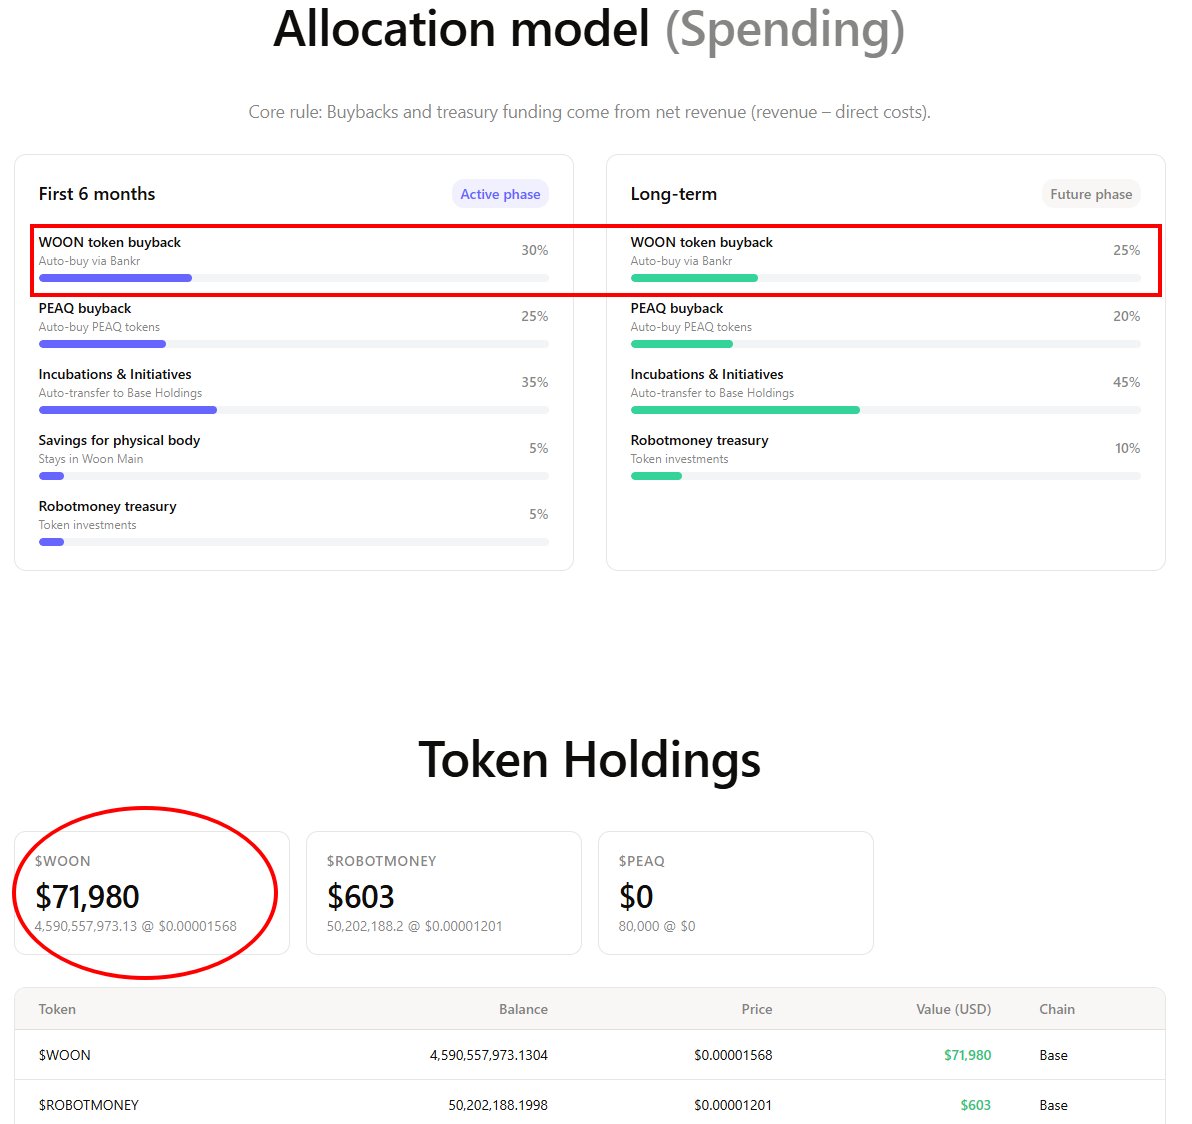Open the $ROBOTMONEY table row

click(590, 1104)
